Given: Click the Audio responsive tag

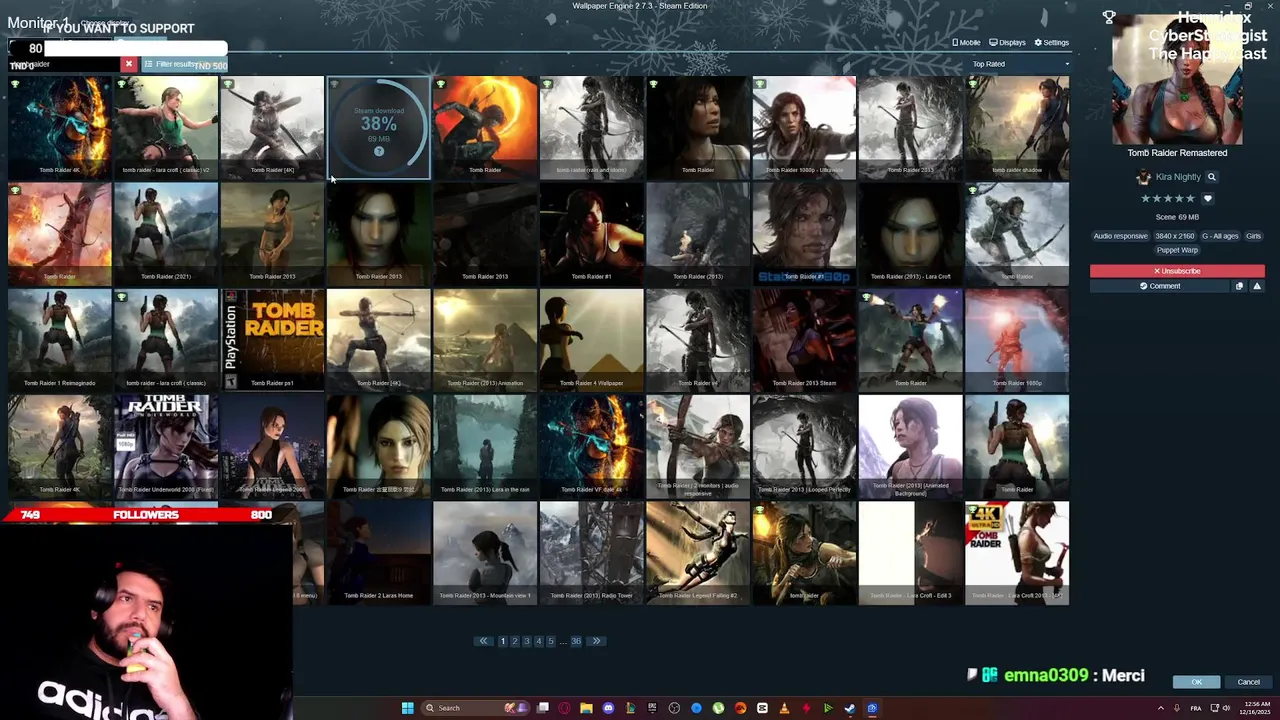Looking at the screenshot, I should tap(1120, 236).
